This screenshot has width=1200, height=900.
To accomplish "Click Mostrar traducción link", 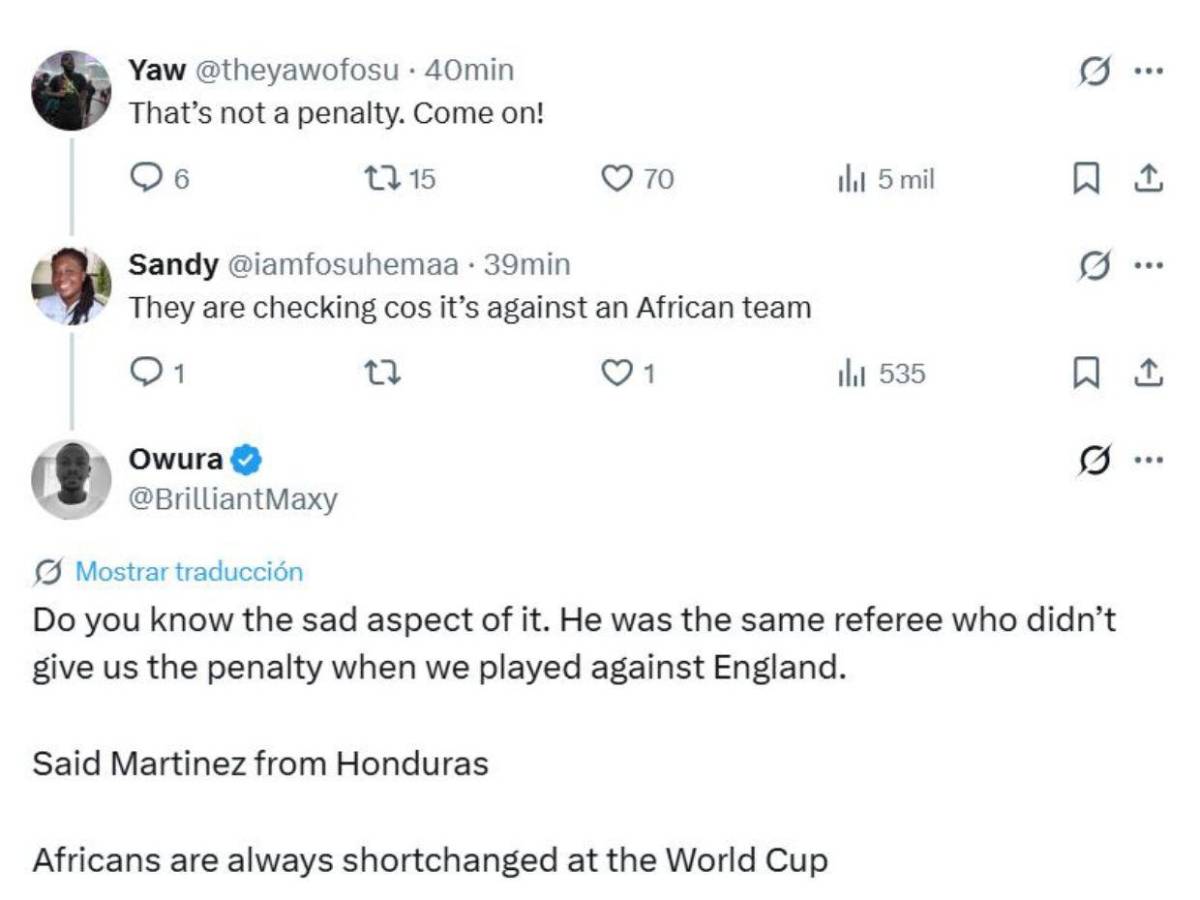I will coord(189,572).
